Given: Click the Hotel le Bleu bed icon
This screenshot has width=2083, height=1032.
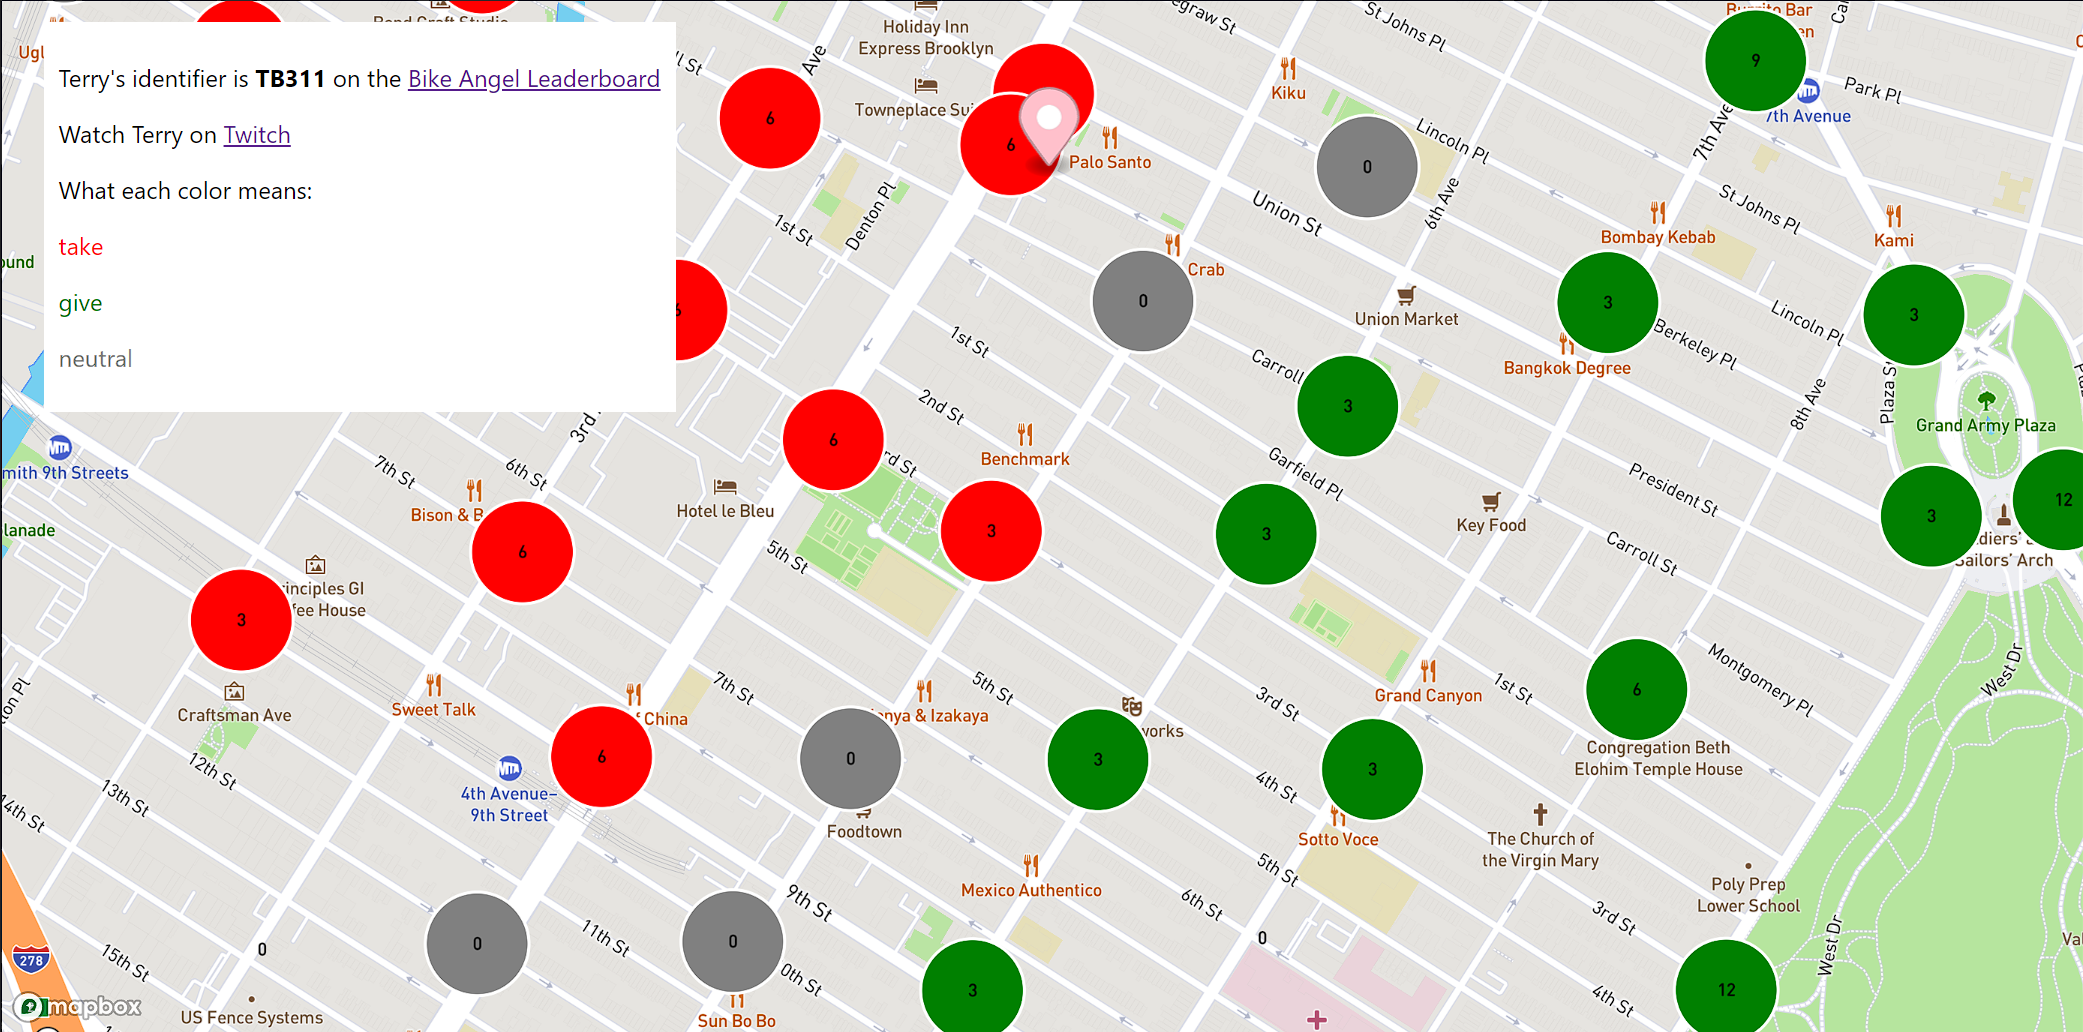Looking at the screenshot, I should [x=725, y=487].
